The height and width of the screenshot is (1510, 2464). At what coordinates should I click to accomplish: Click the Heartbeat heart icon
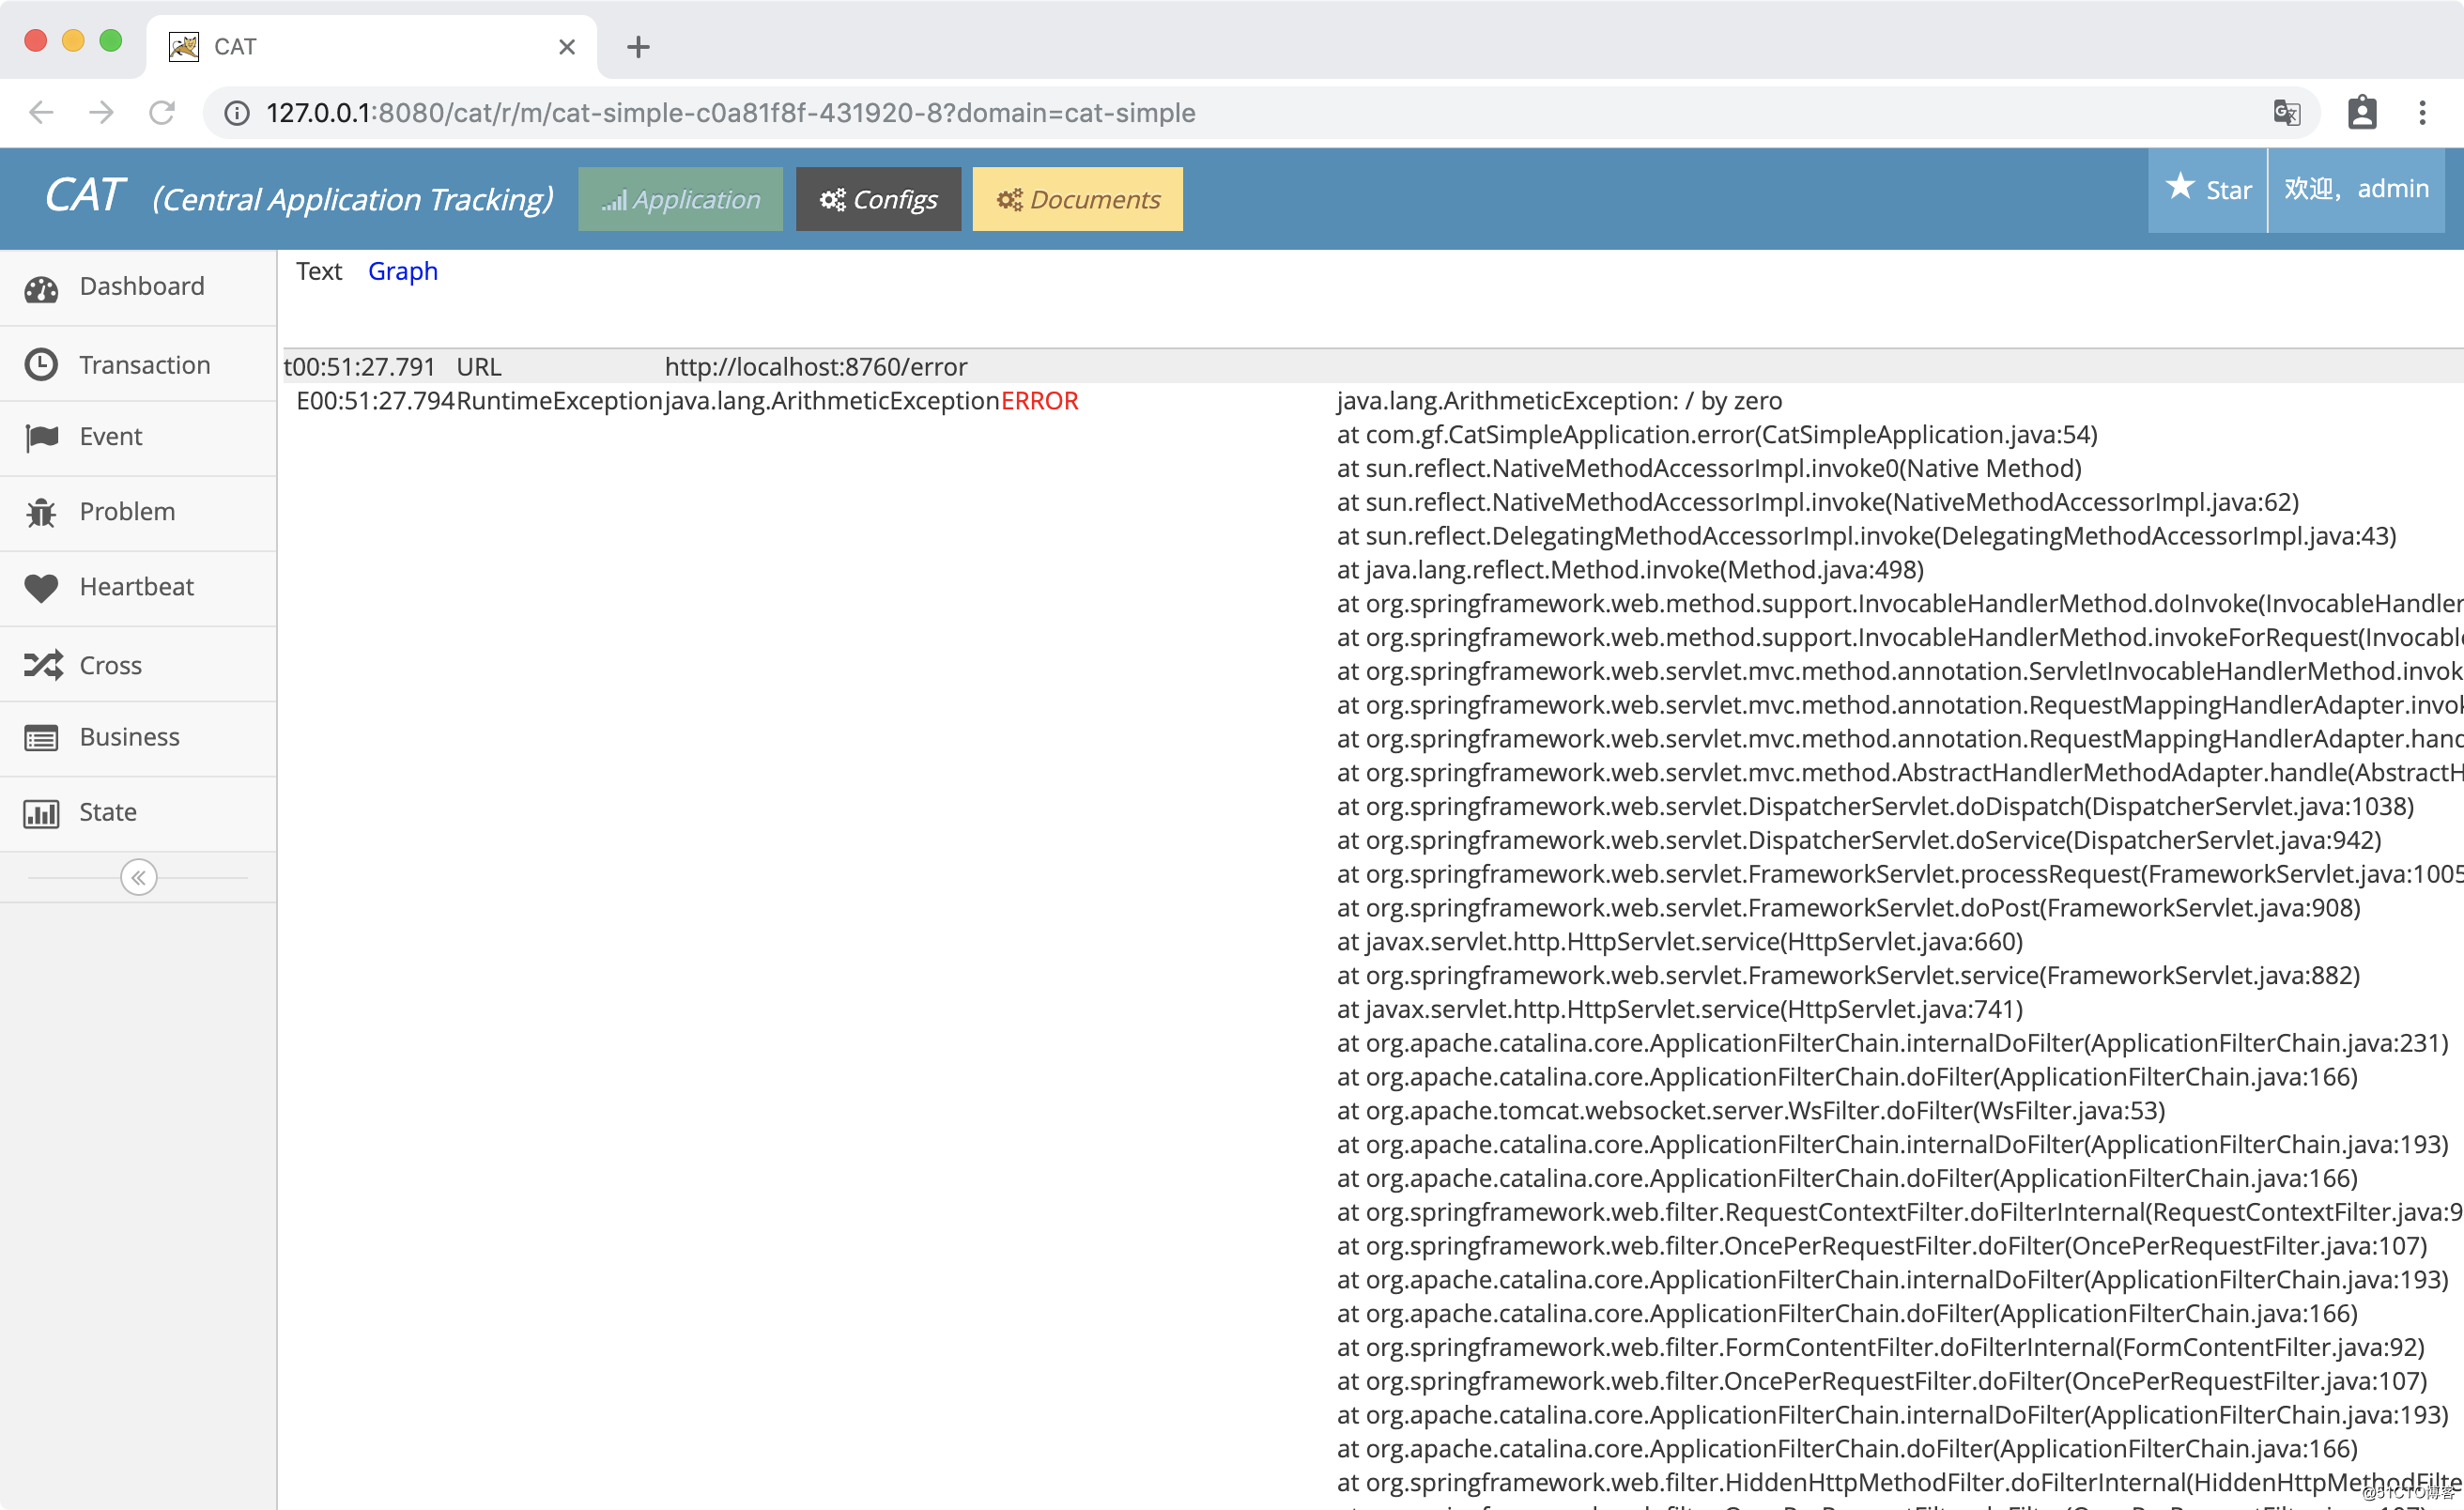pos(41,588)
